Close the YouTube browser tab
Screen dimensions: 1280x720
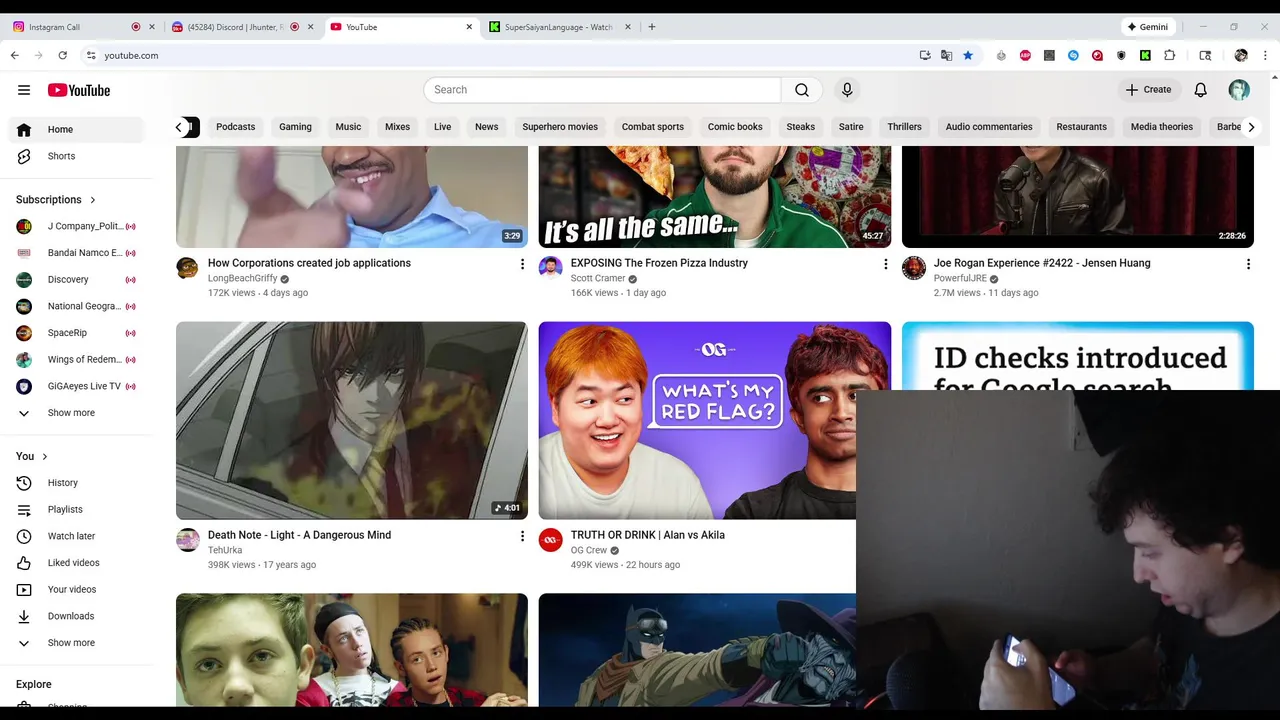469,27
